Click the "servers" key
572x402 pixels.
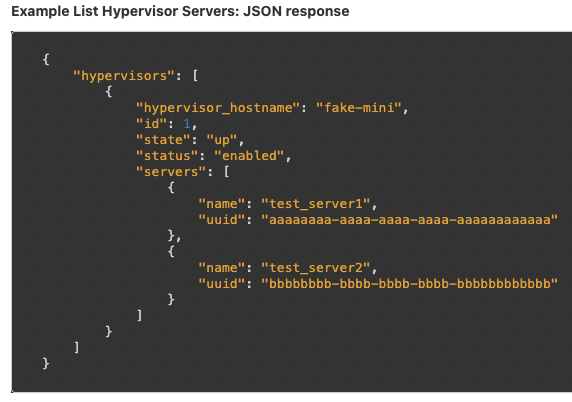click(x=171, y=172)
